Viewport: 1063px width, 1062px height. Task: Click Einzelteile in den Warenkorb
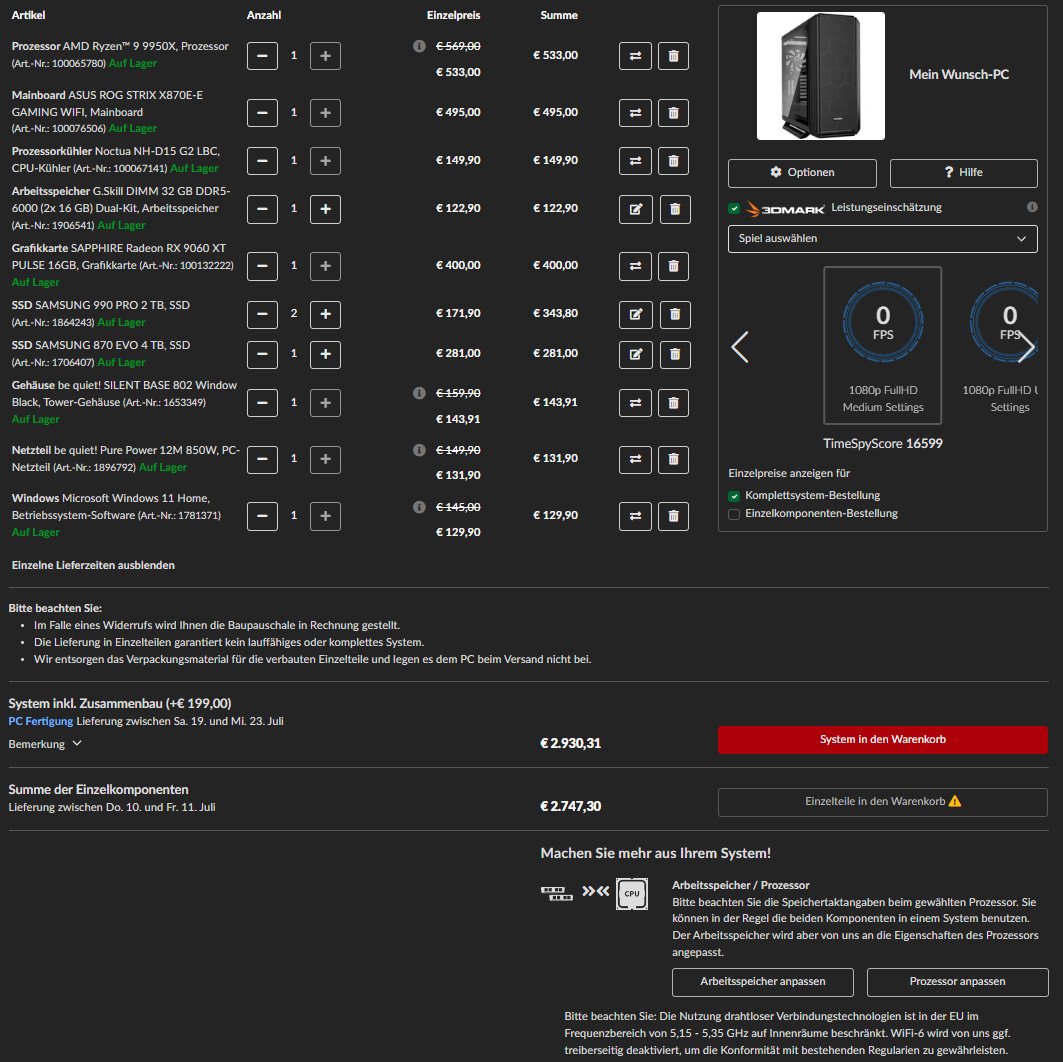tap(883, 802)
